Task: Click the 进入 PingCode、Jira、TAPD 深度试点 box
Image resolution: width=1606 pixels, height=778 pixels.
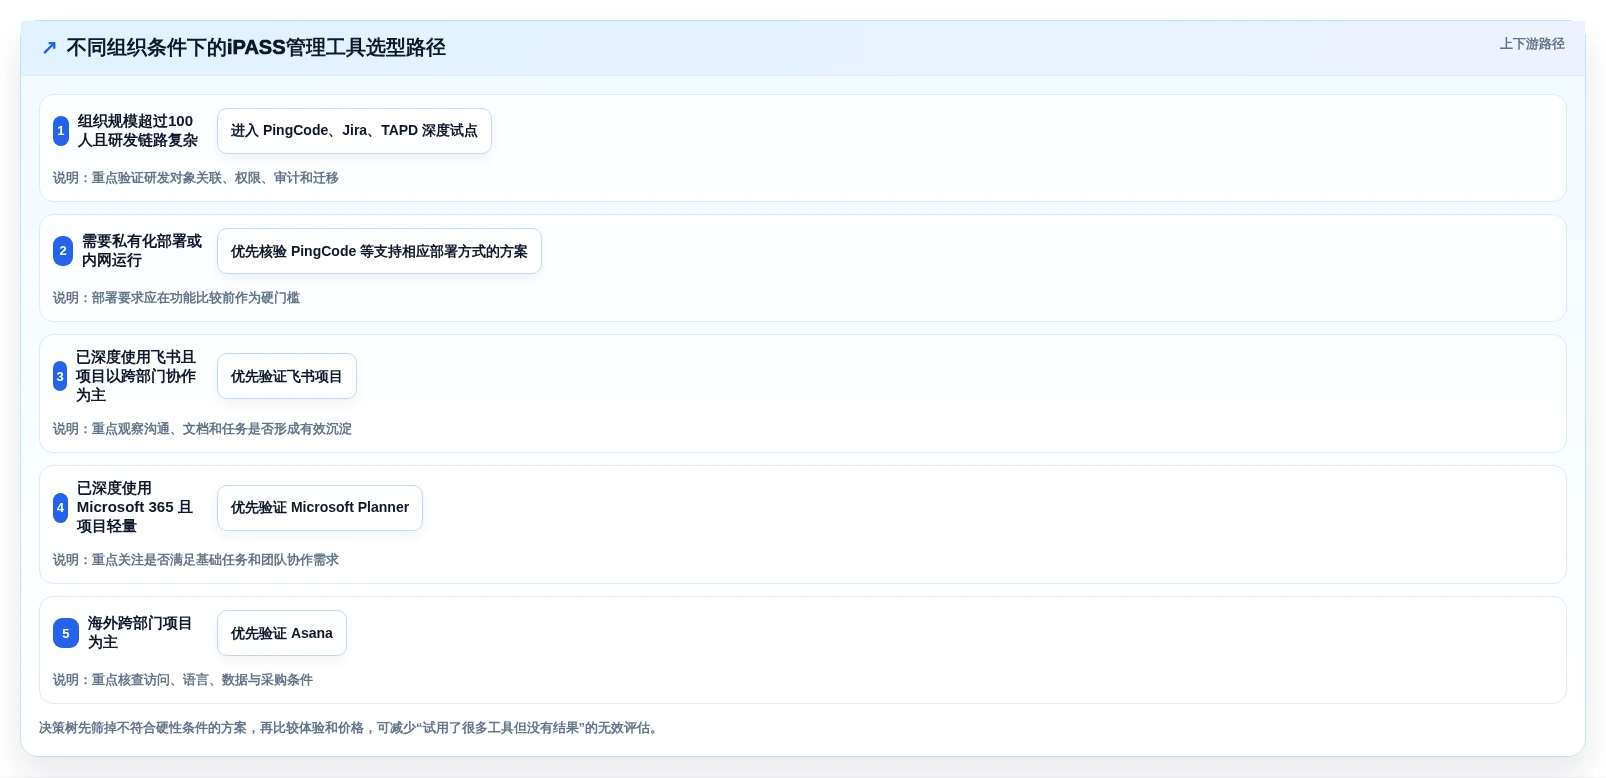Action: [354, 131]
